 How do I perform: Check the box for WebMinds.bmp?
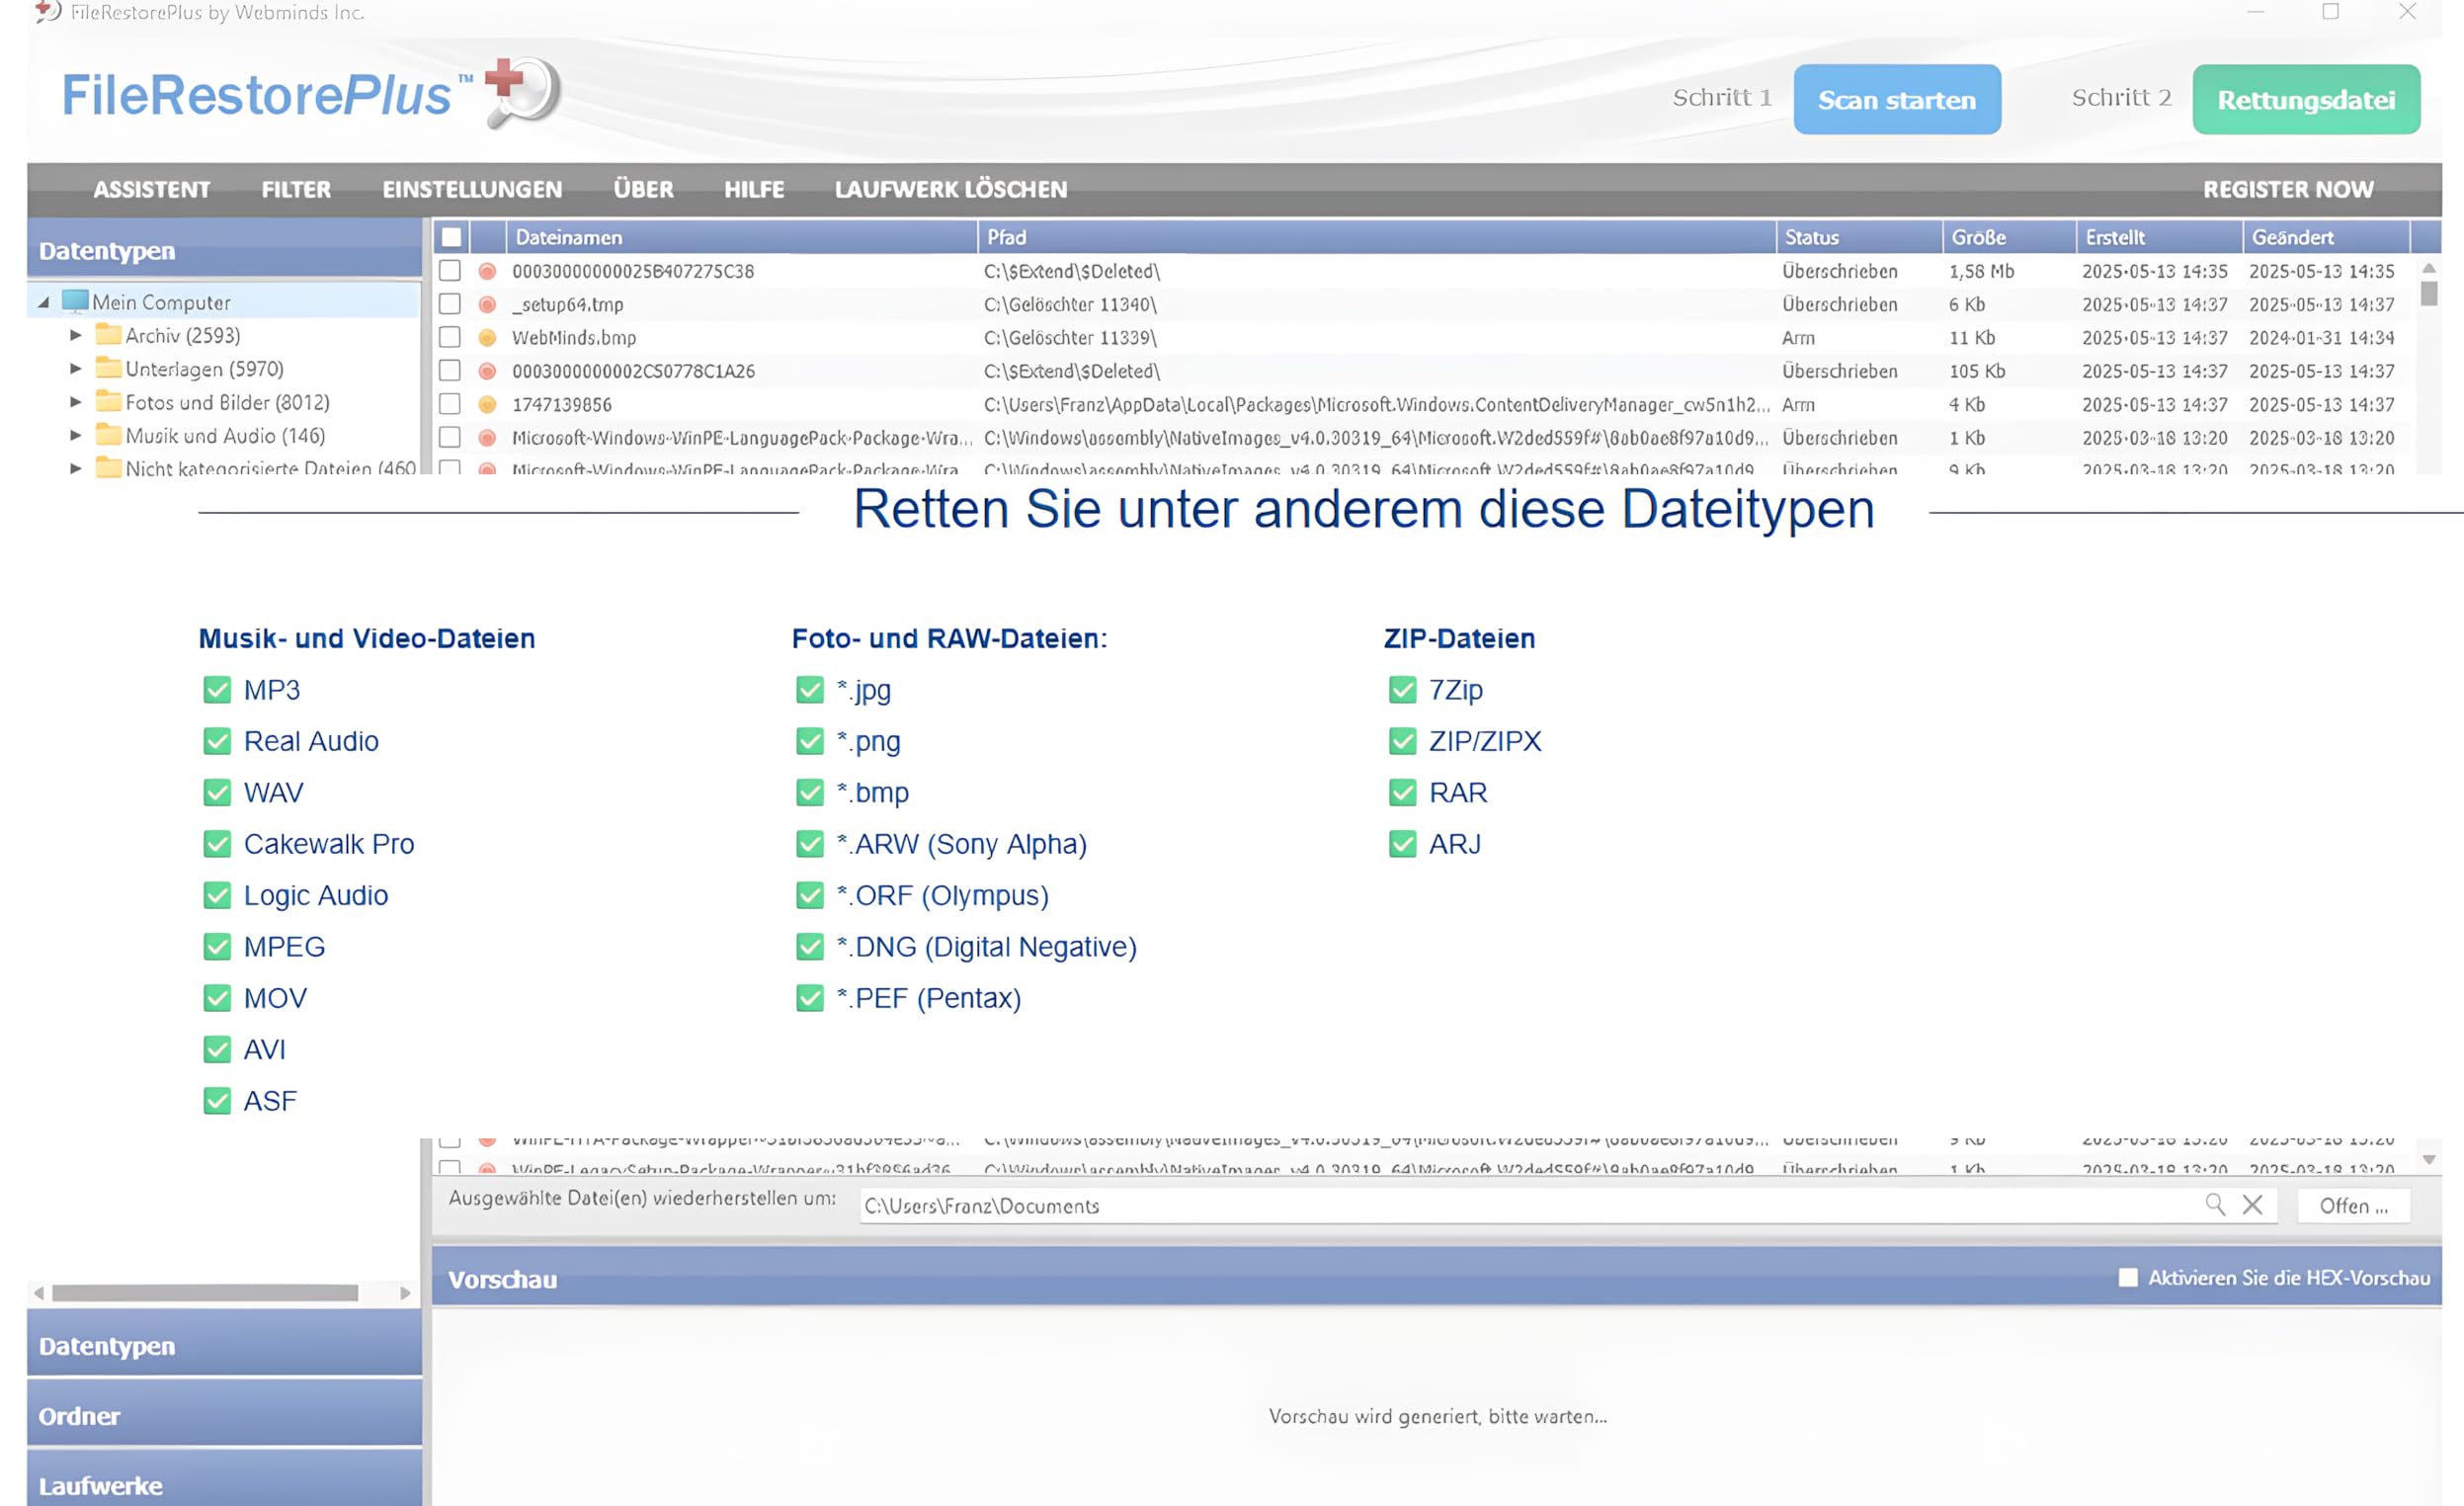point(450,337)
